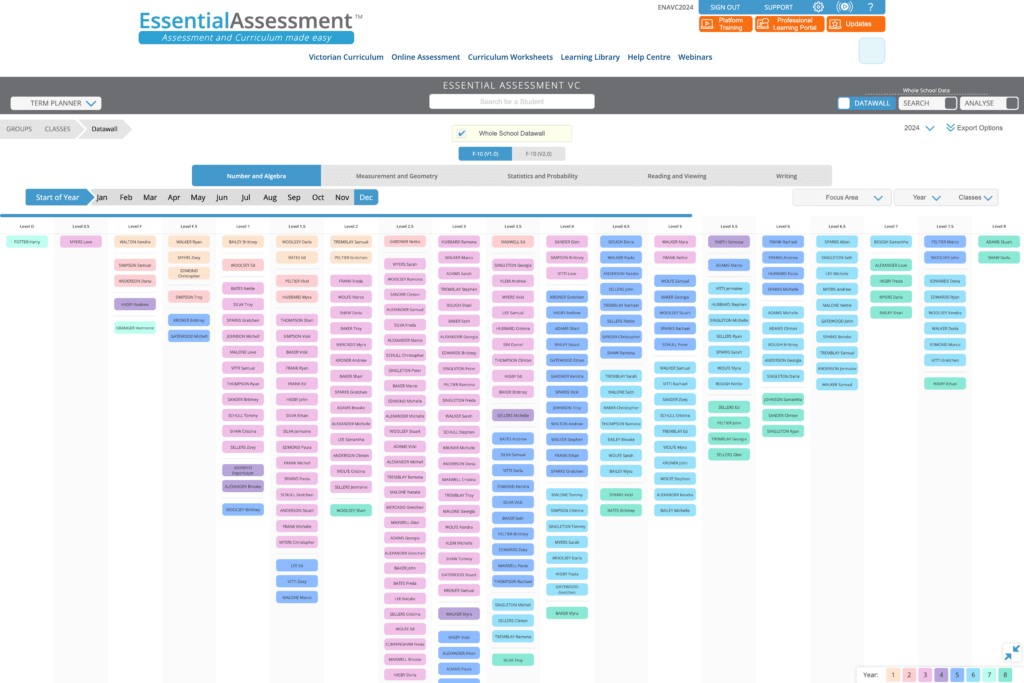
Task: Open the Victorian Curriculum menu
Action: (346, 57)
